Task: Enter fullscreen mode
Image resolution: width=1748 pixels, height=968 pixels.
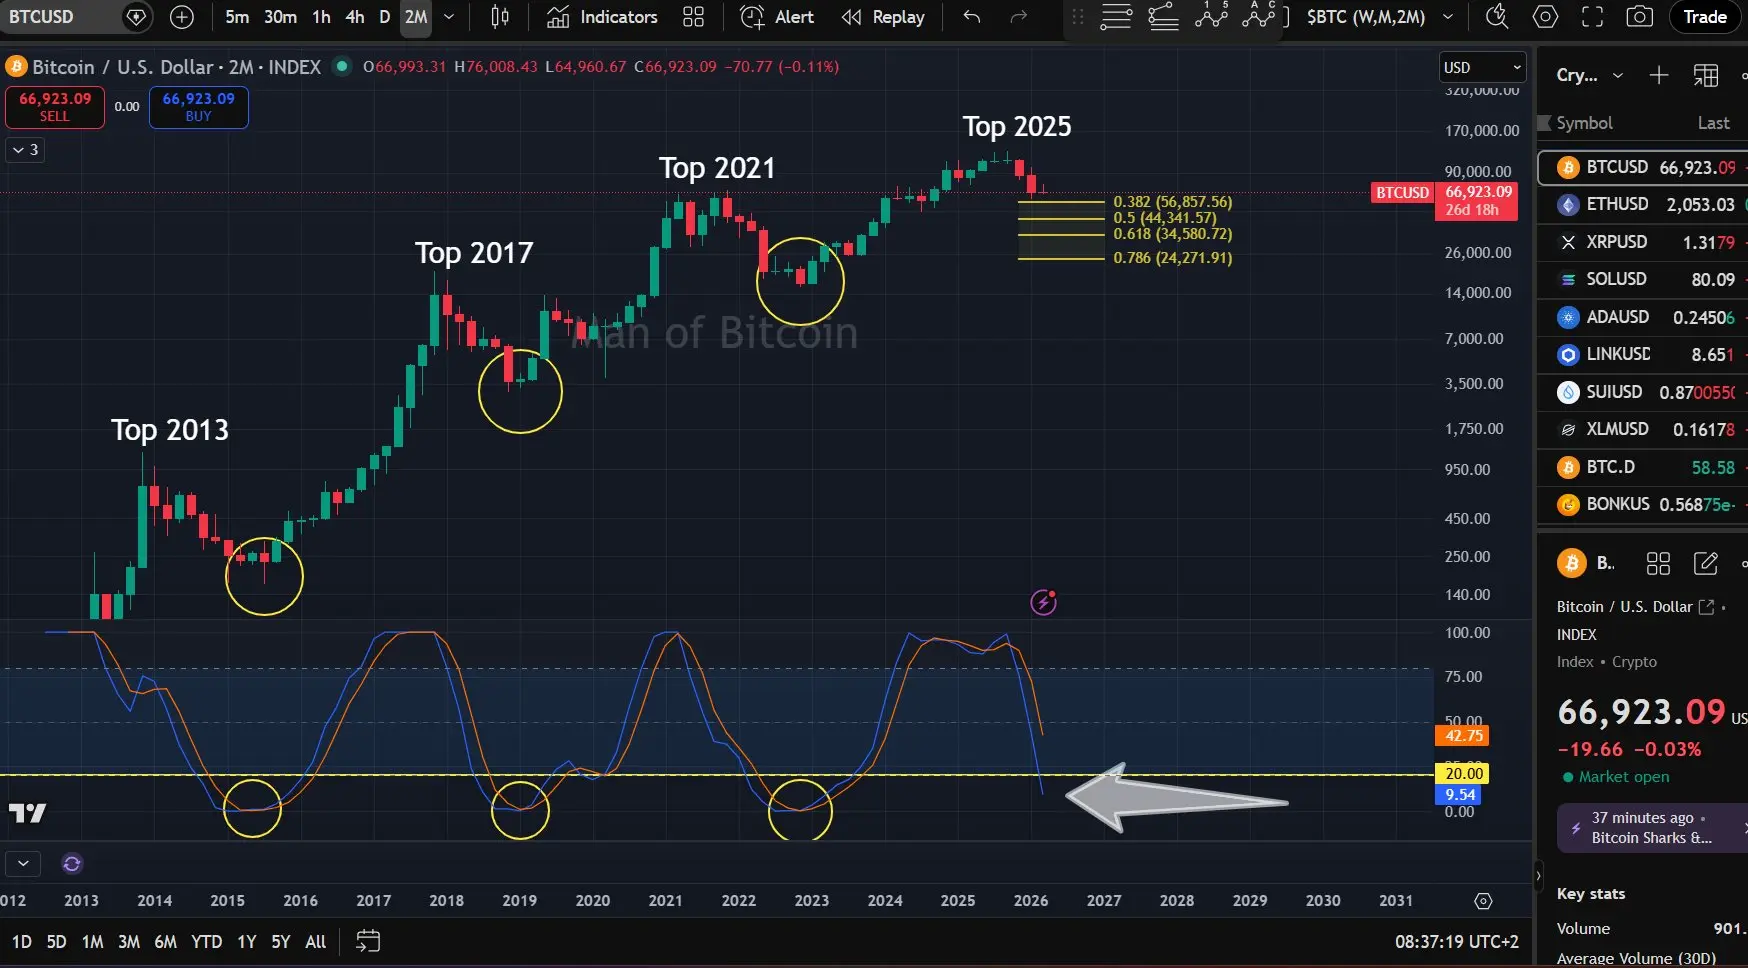Action: tap(1592, 17)
